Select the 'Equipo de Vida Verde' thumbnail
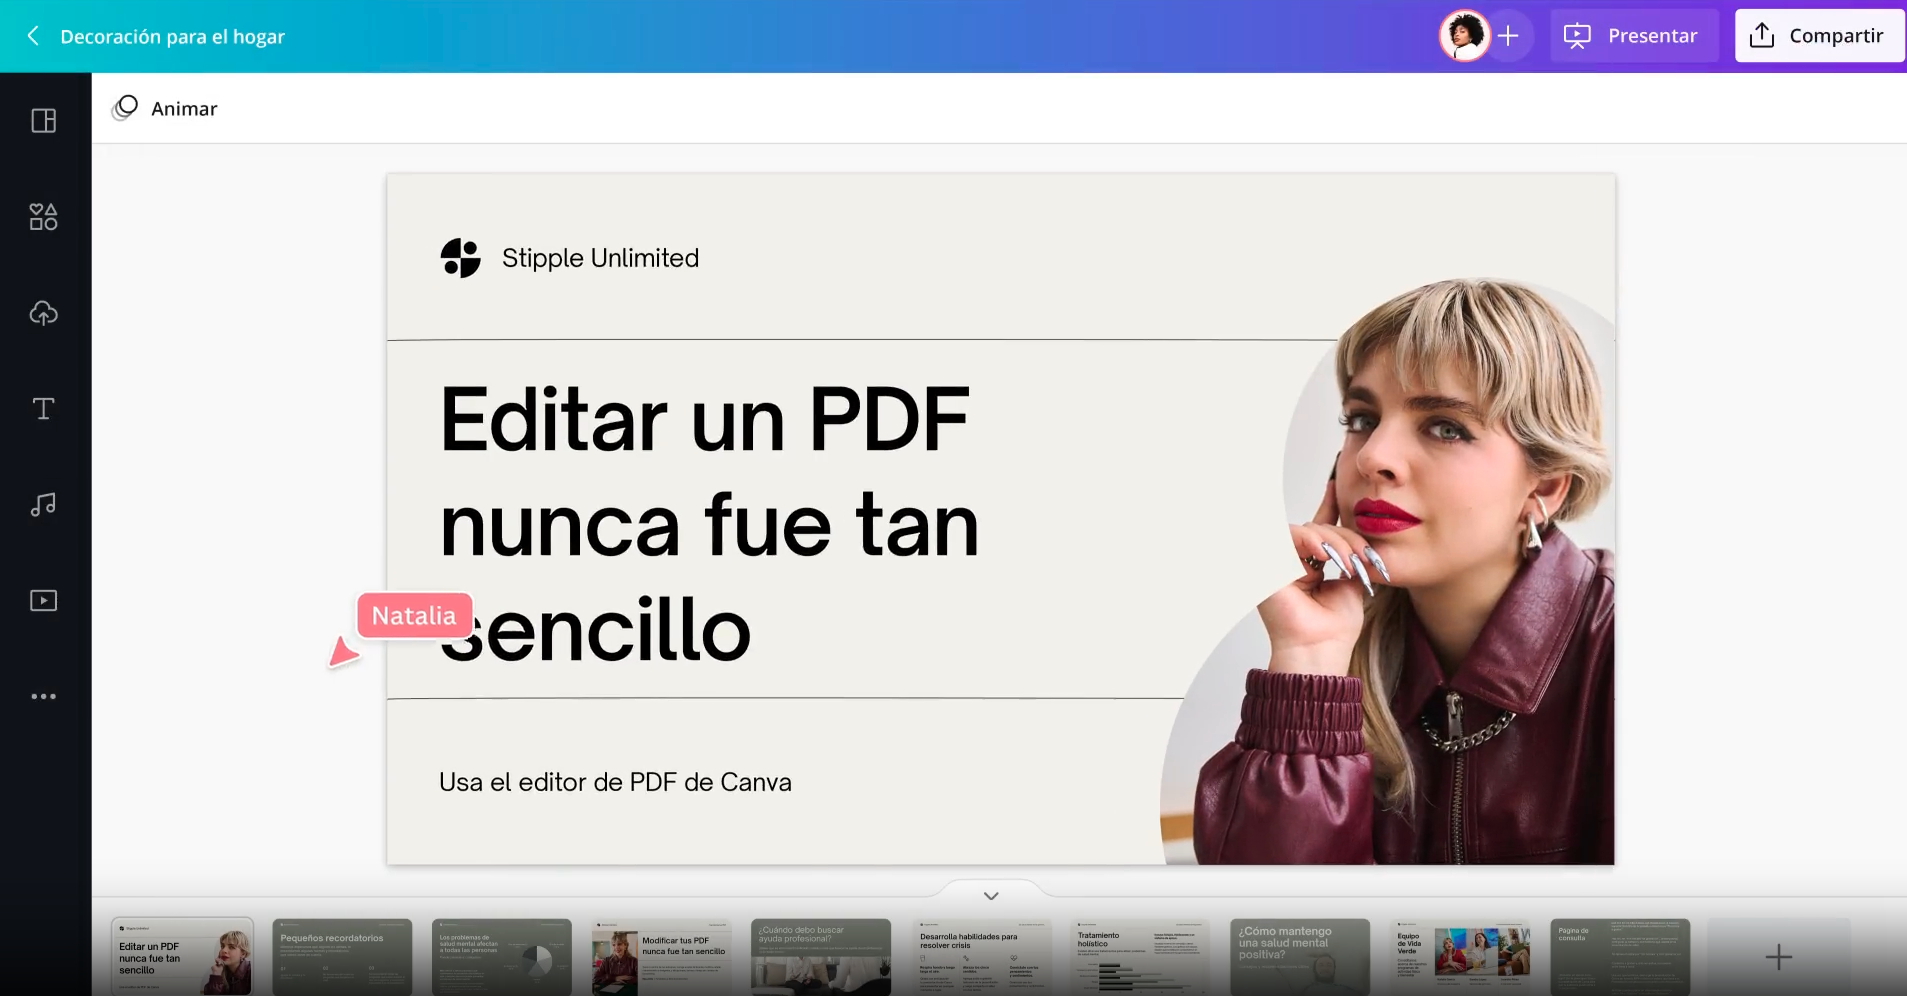The height and width of the screenshot is (996, 1907). [1460, 957]
